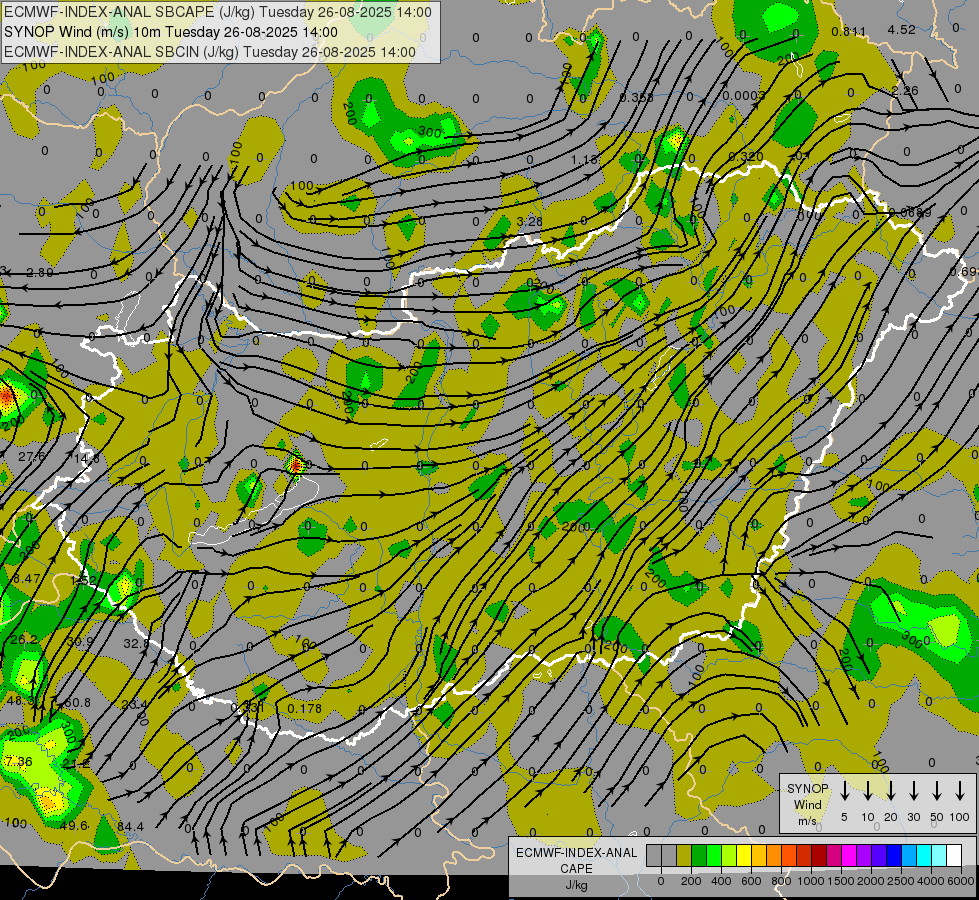
Task: Pick the cyan 4000 J/kg legend swatch
Action: pos(924,855)
